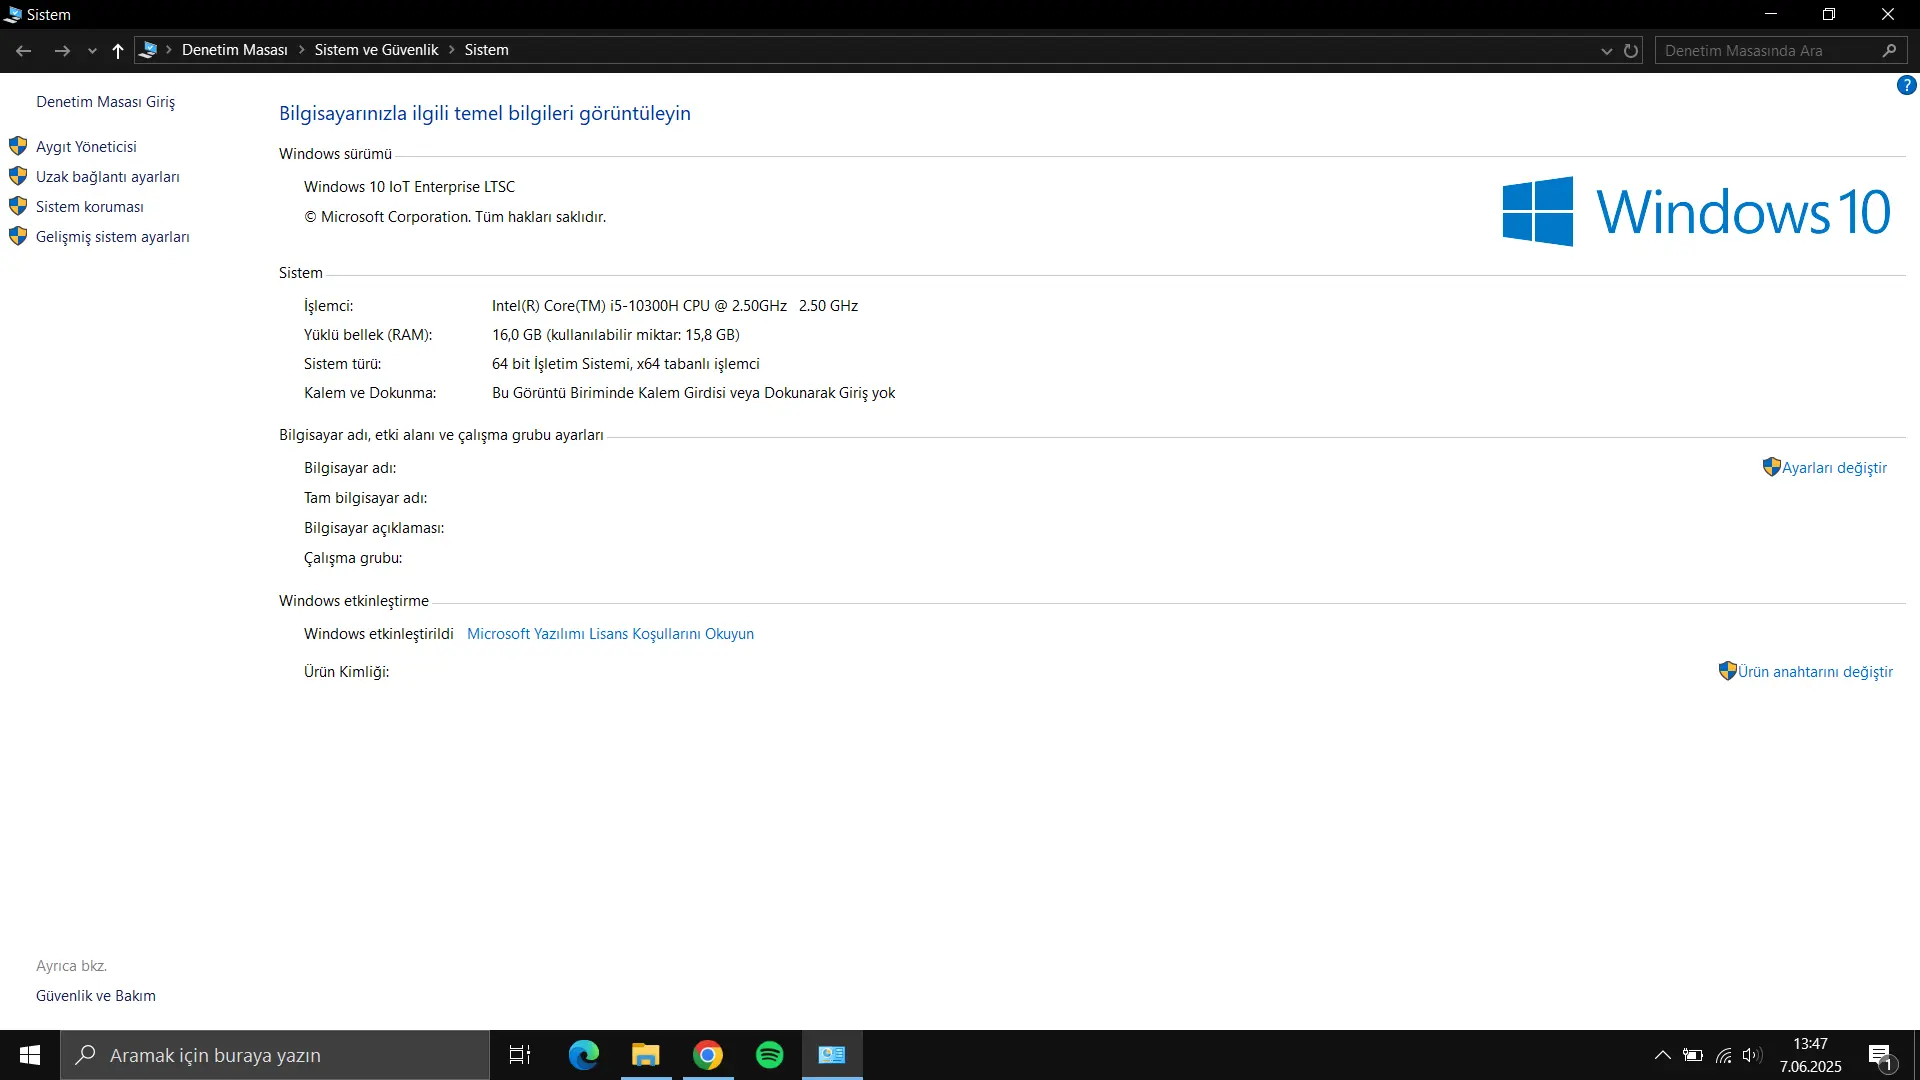Image resolution: width=1920 pixels, height=1080 pixels.
Task: Open clock showing 13:47 7.06.2025
Action: (1810, 1055)
